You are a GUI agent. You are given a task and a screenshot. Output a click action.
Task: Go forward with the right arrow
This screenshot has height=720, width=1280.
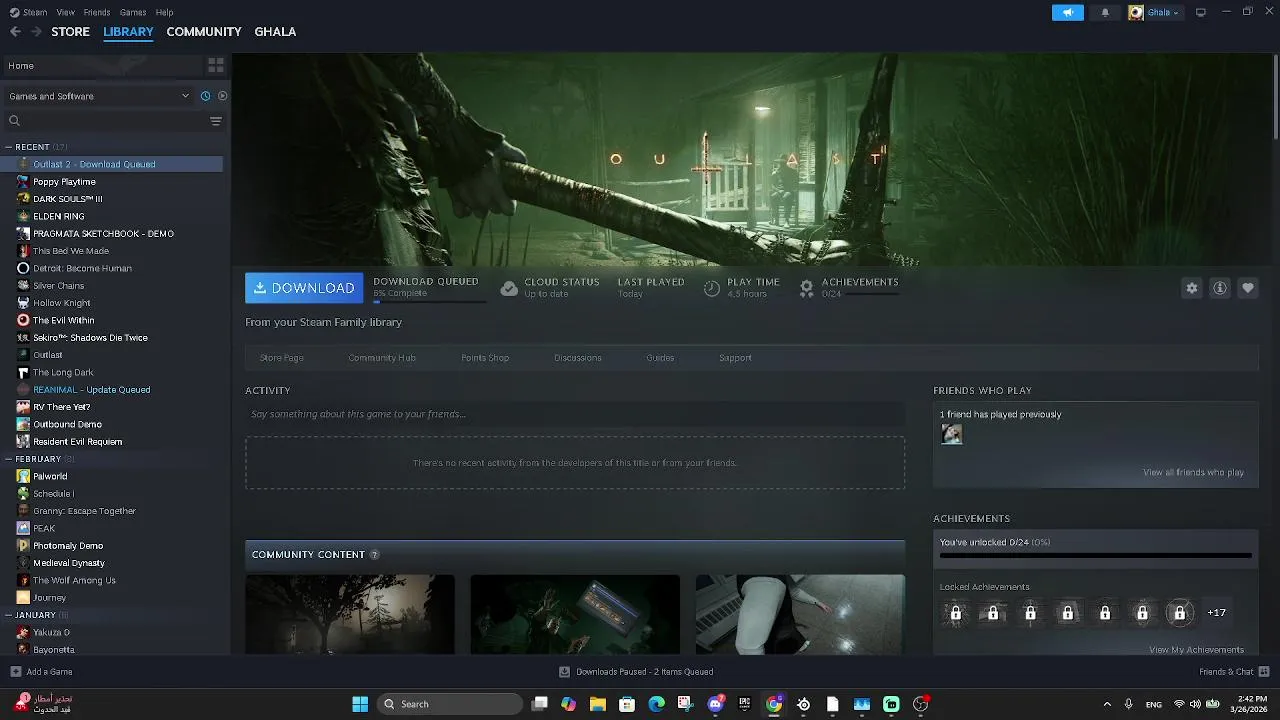pos(36,32)
